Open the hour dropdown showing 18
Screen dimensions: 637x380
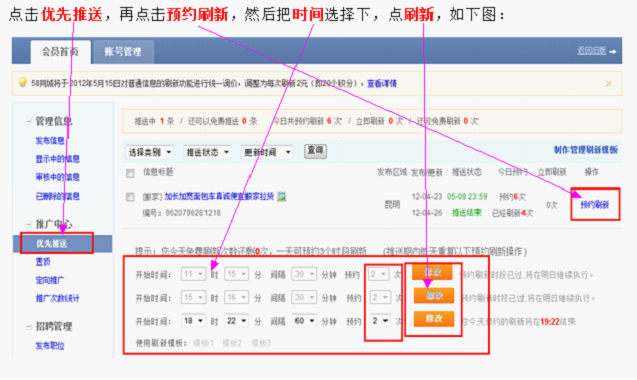click(x=193, y=321)
